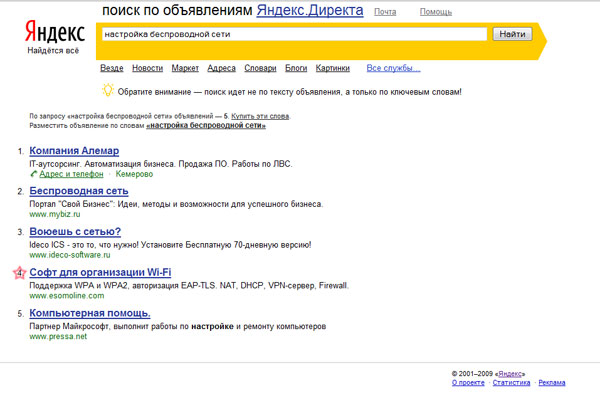
Task: Open the Все службы link
Action: point(393,68)
